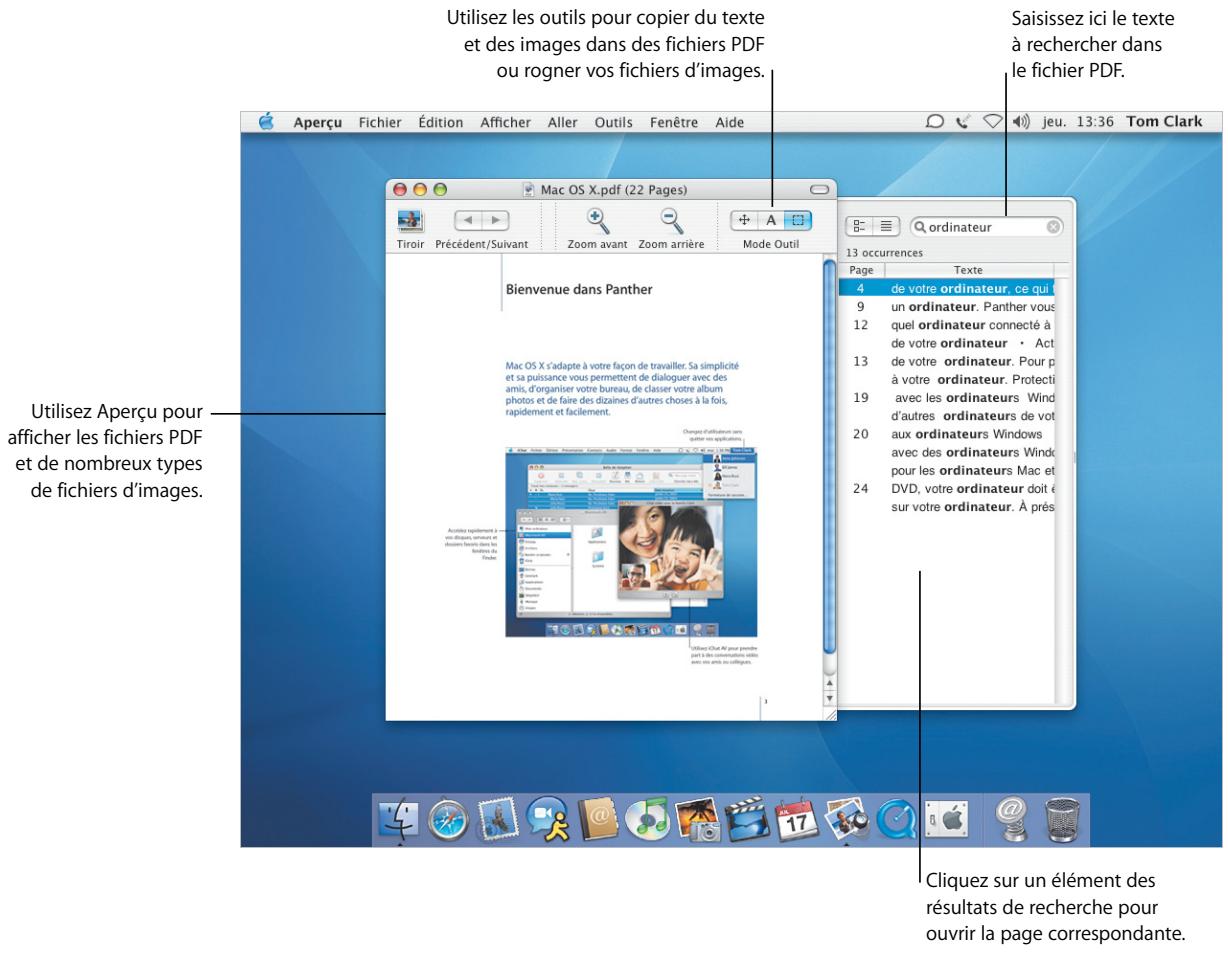Open iChat in the Dock

[549, 820]
